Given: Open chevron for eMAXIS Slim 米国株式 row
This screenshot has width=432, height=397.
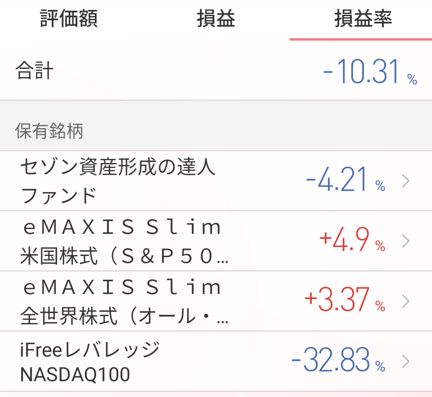Looking at the screenshot, I should point(406,241).
